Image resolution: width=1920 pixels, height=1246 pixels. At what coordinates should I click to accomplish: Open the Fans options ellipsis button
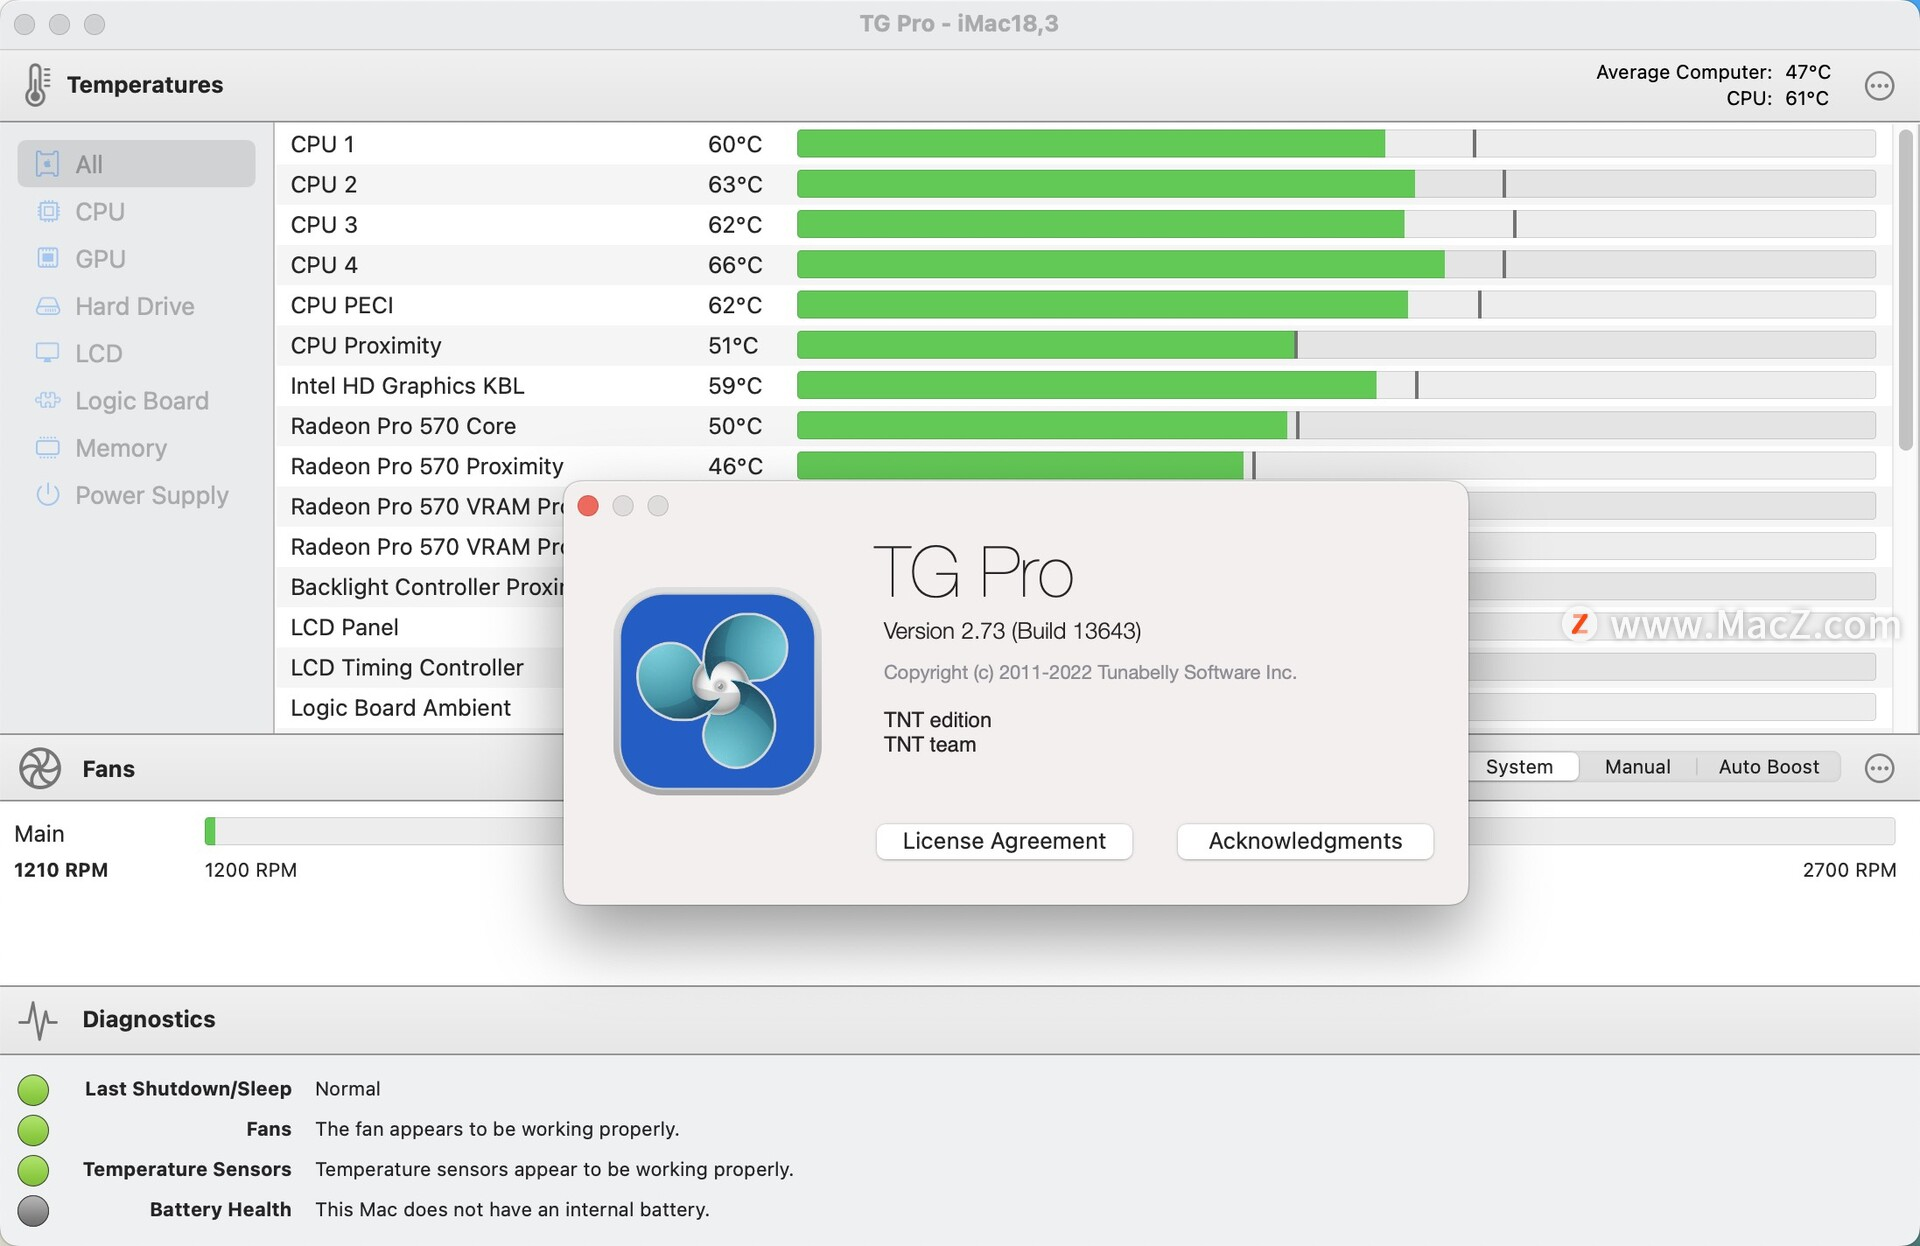tap(1879, 768)
